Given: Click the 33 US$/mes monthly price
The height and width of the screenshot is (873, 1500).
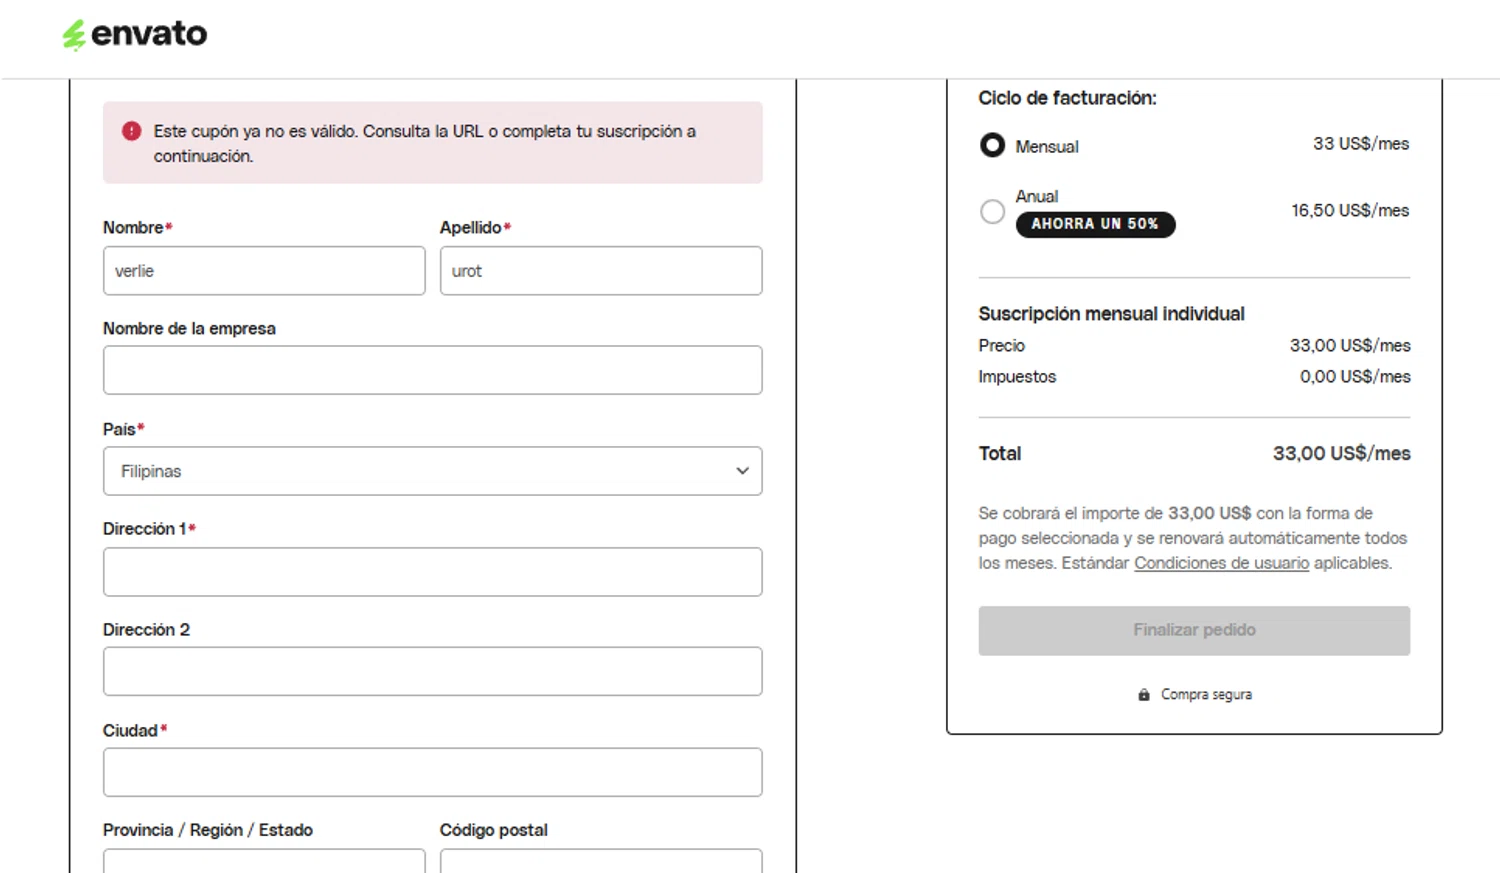Looking at the screenshot, I should tap(1361, 144).
